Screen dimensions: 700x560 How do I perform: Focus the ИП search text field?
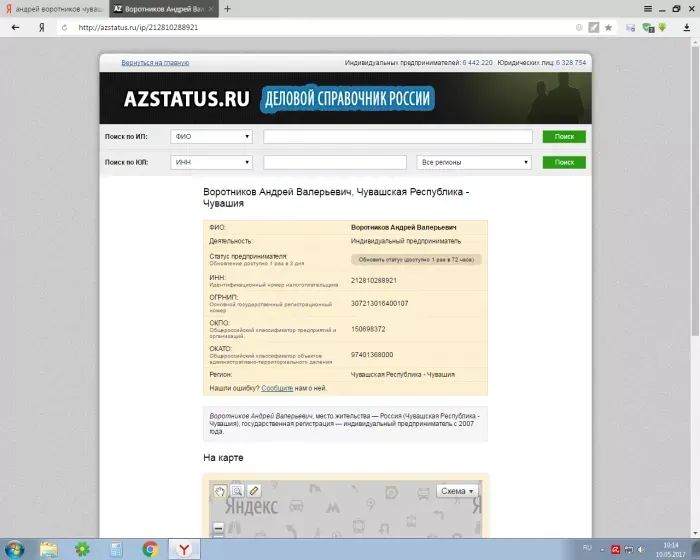tap(398, 137)
